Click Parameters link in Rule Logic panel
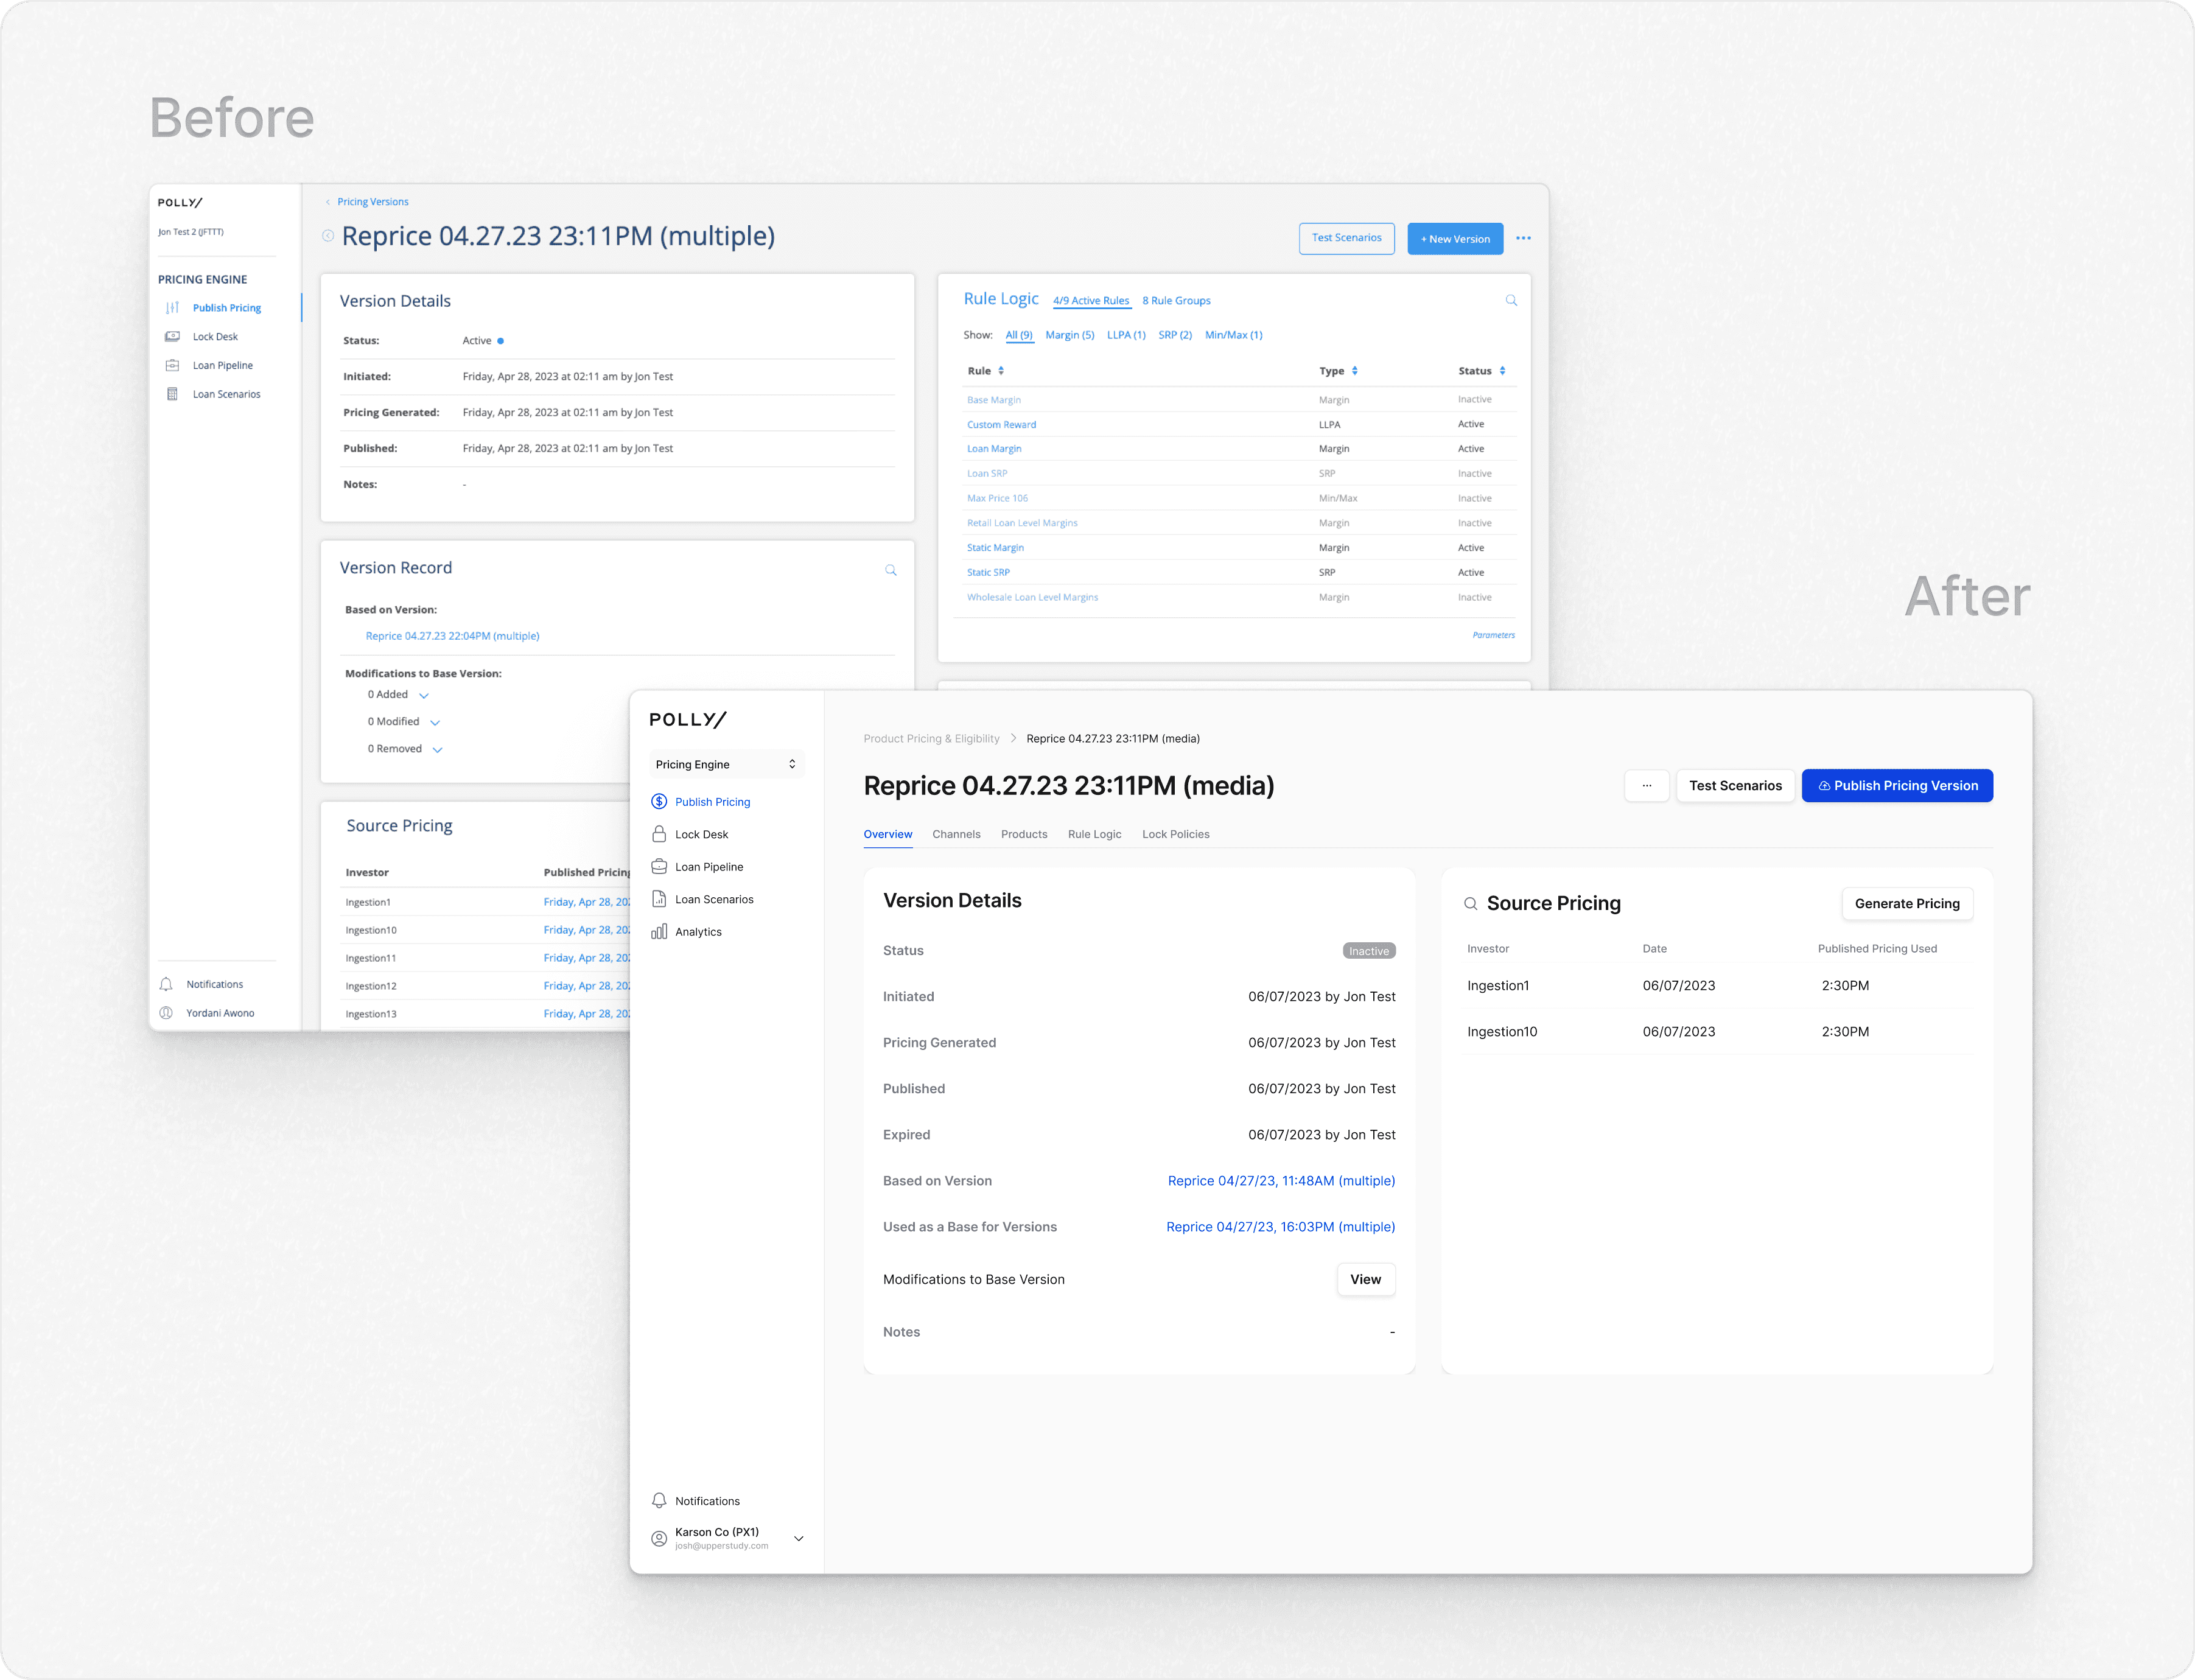The image size is (2195, 1680). 1493,635
